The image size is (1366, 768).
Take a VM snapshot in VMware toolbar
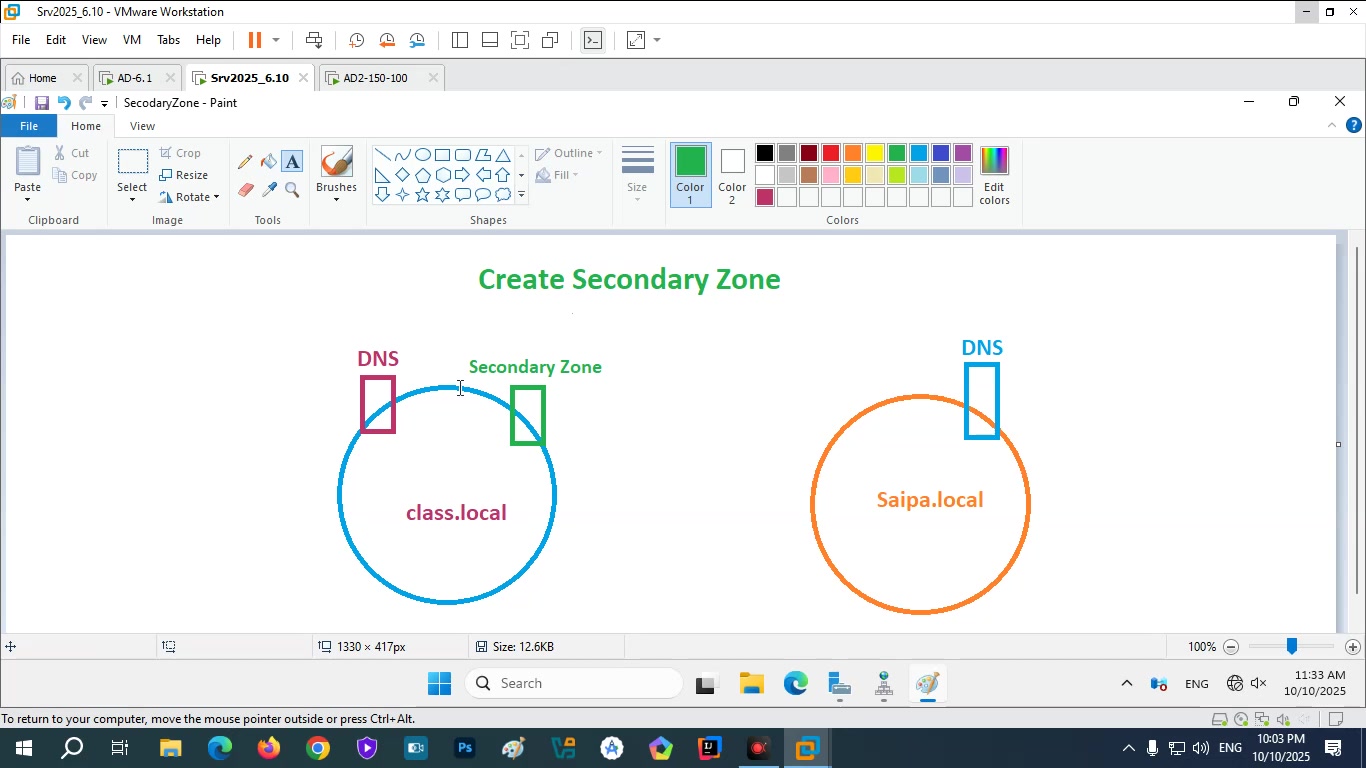tap(356, 41)
